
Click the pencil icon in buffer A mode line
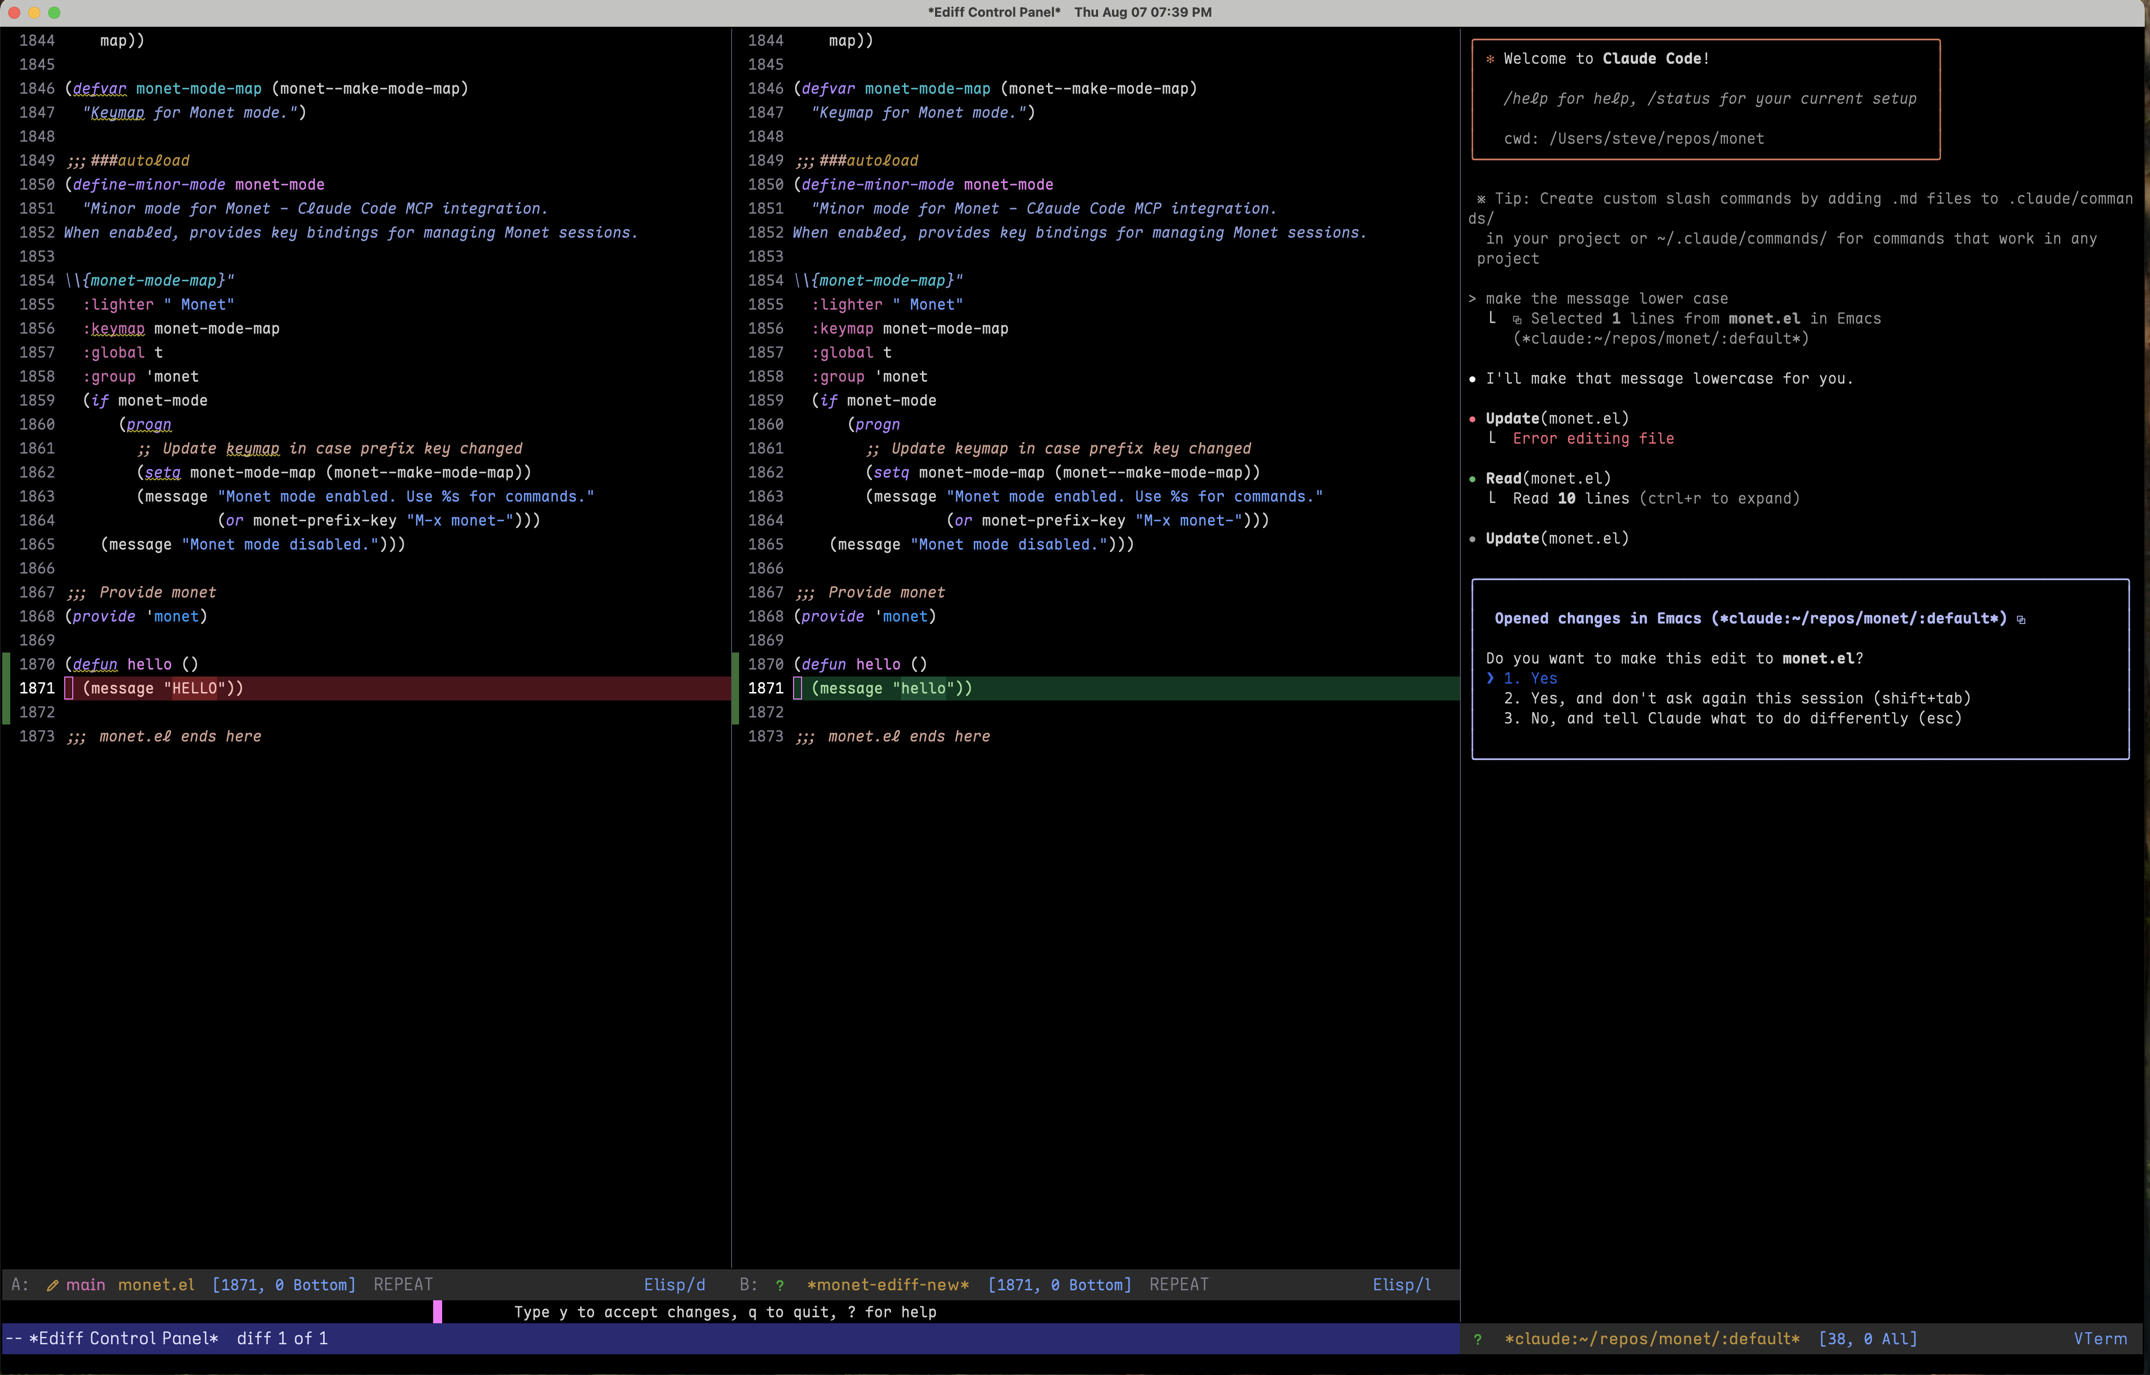52,1285
